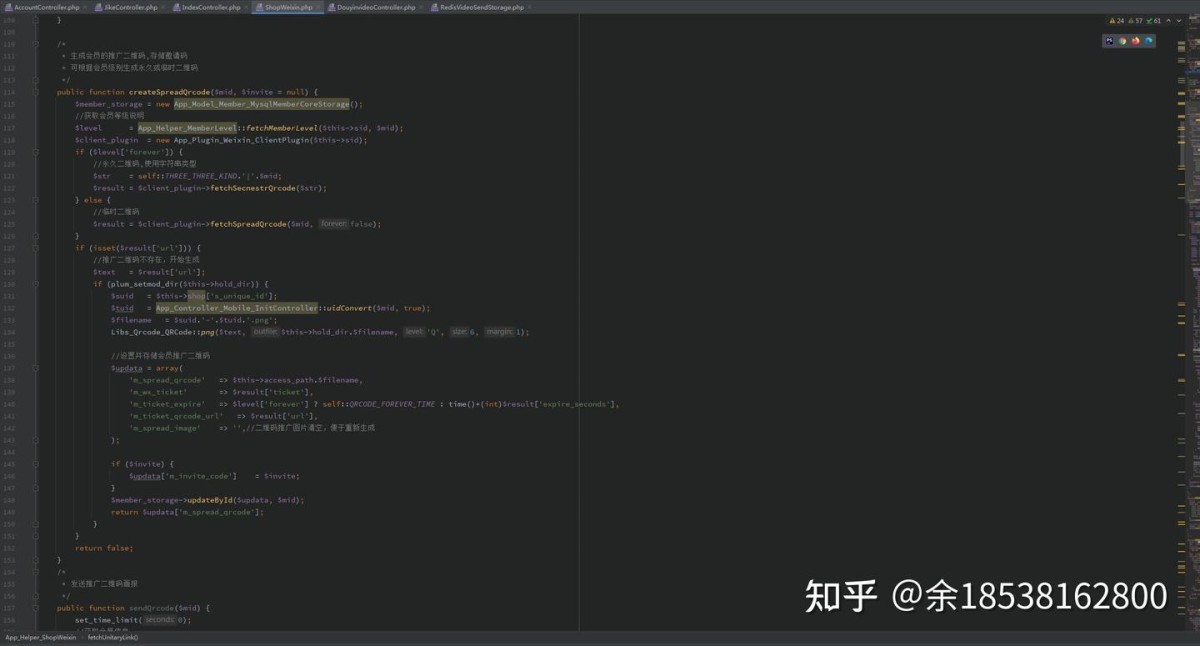Open the DouyinvideoController.php tab

[375, 7]
